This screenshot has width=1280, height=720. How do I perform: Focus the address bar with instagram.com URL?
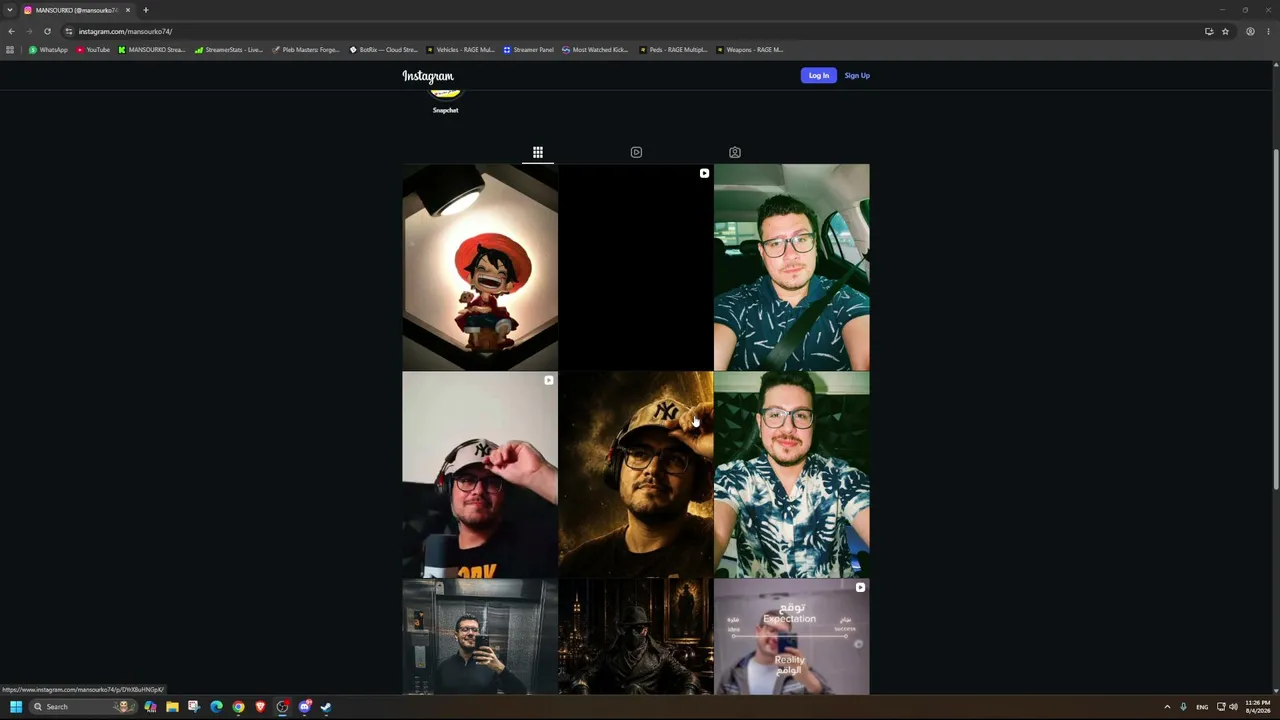pos(630,31)
